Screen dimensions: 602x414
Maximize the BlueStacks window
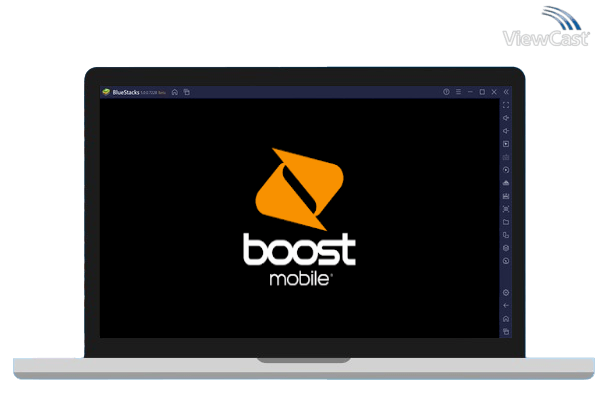tap(482, 92)
